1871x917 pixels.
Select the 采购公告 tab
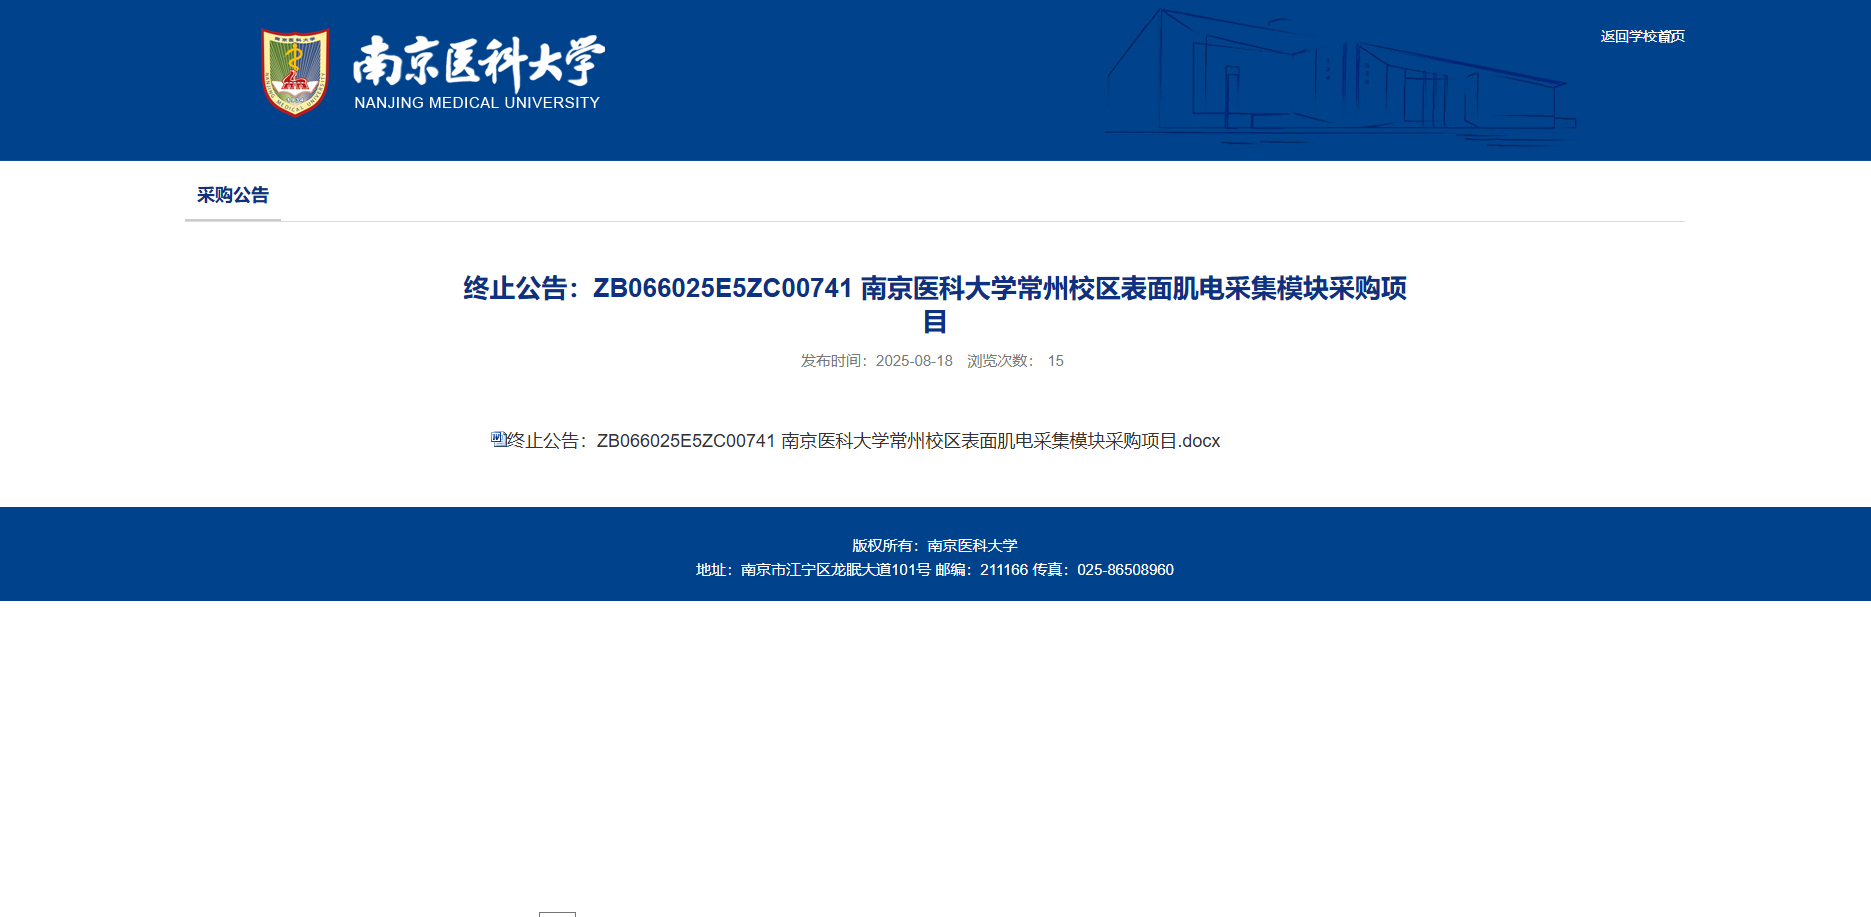coord(233,195)
